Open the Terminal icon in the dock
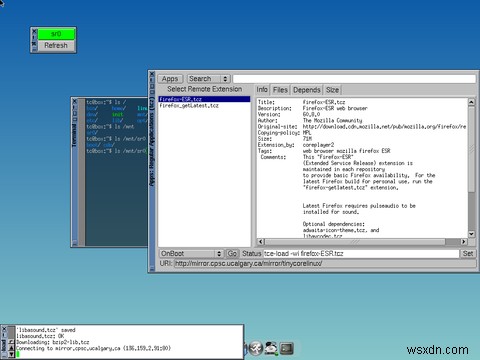 [x=286, y=349]
